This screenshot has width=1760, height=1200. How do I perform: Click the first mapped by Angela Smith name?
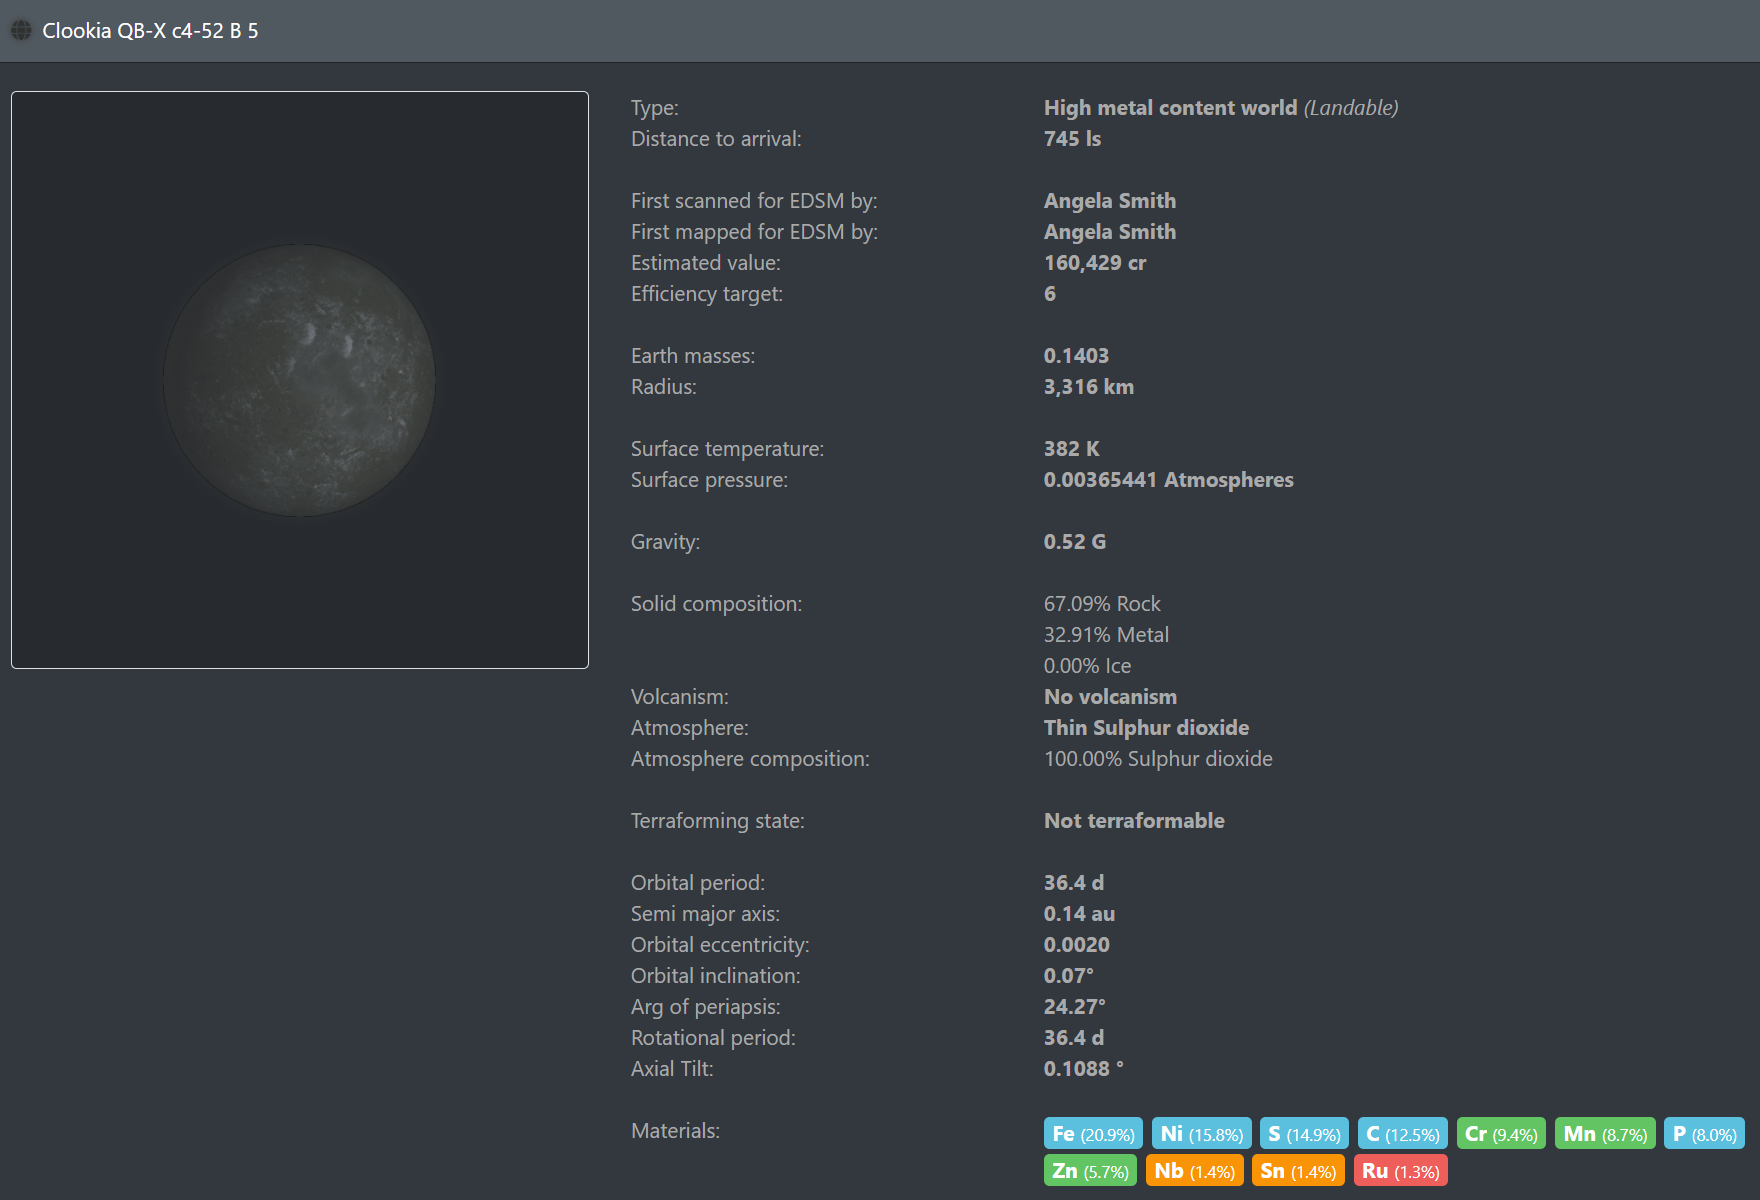[x=1110, y=232]
